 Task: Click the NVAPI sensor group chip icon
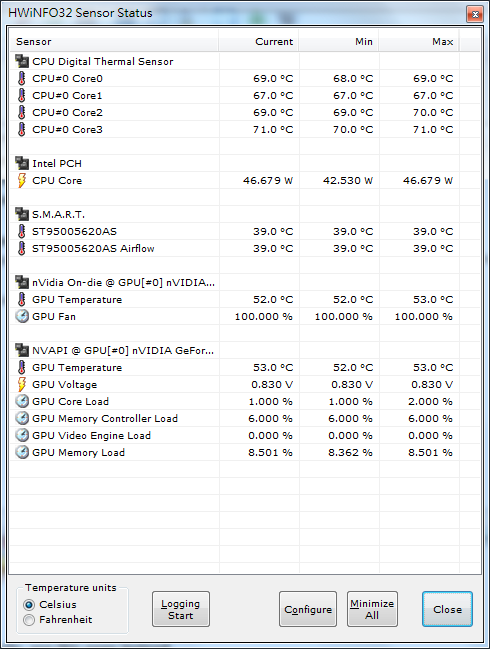click(22, 350)
